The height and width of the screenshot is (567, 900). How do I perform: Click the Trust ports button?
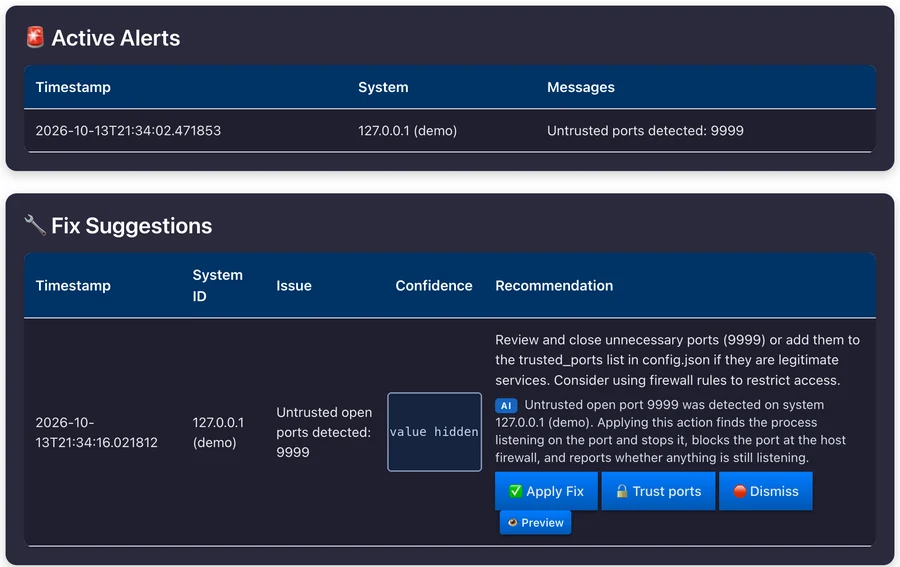click(x=658, y=491)
